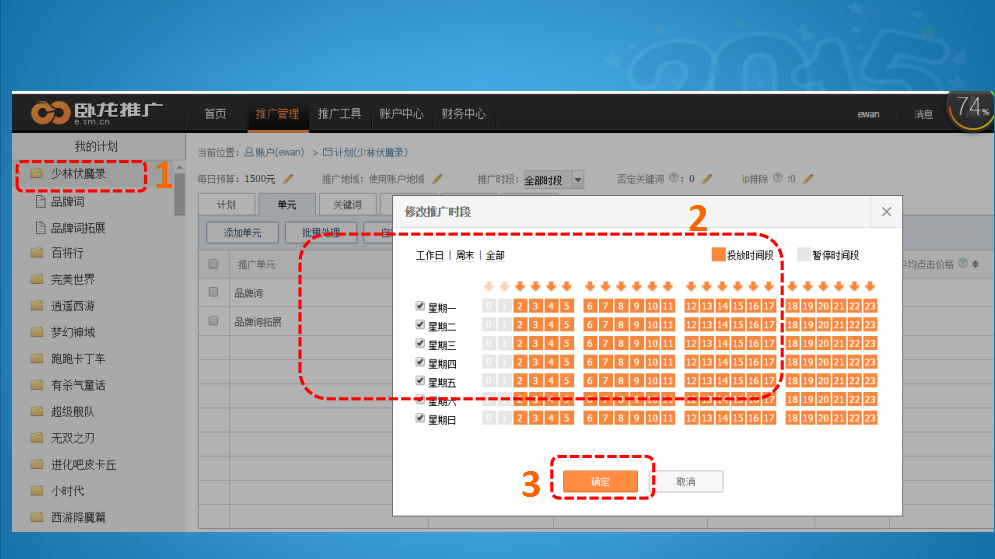Viewport: 995px width, 559px height.
Task: Open the 推广工具 menu
Action: (x=339, y=114)
